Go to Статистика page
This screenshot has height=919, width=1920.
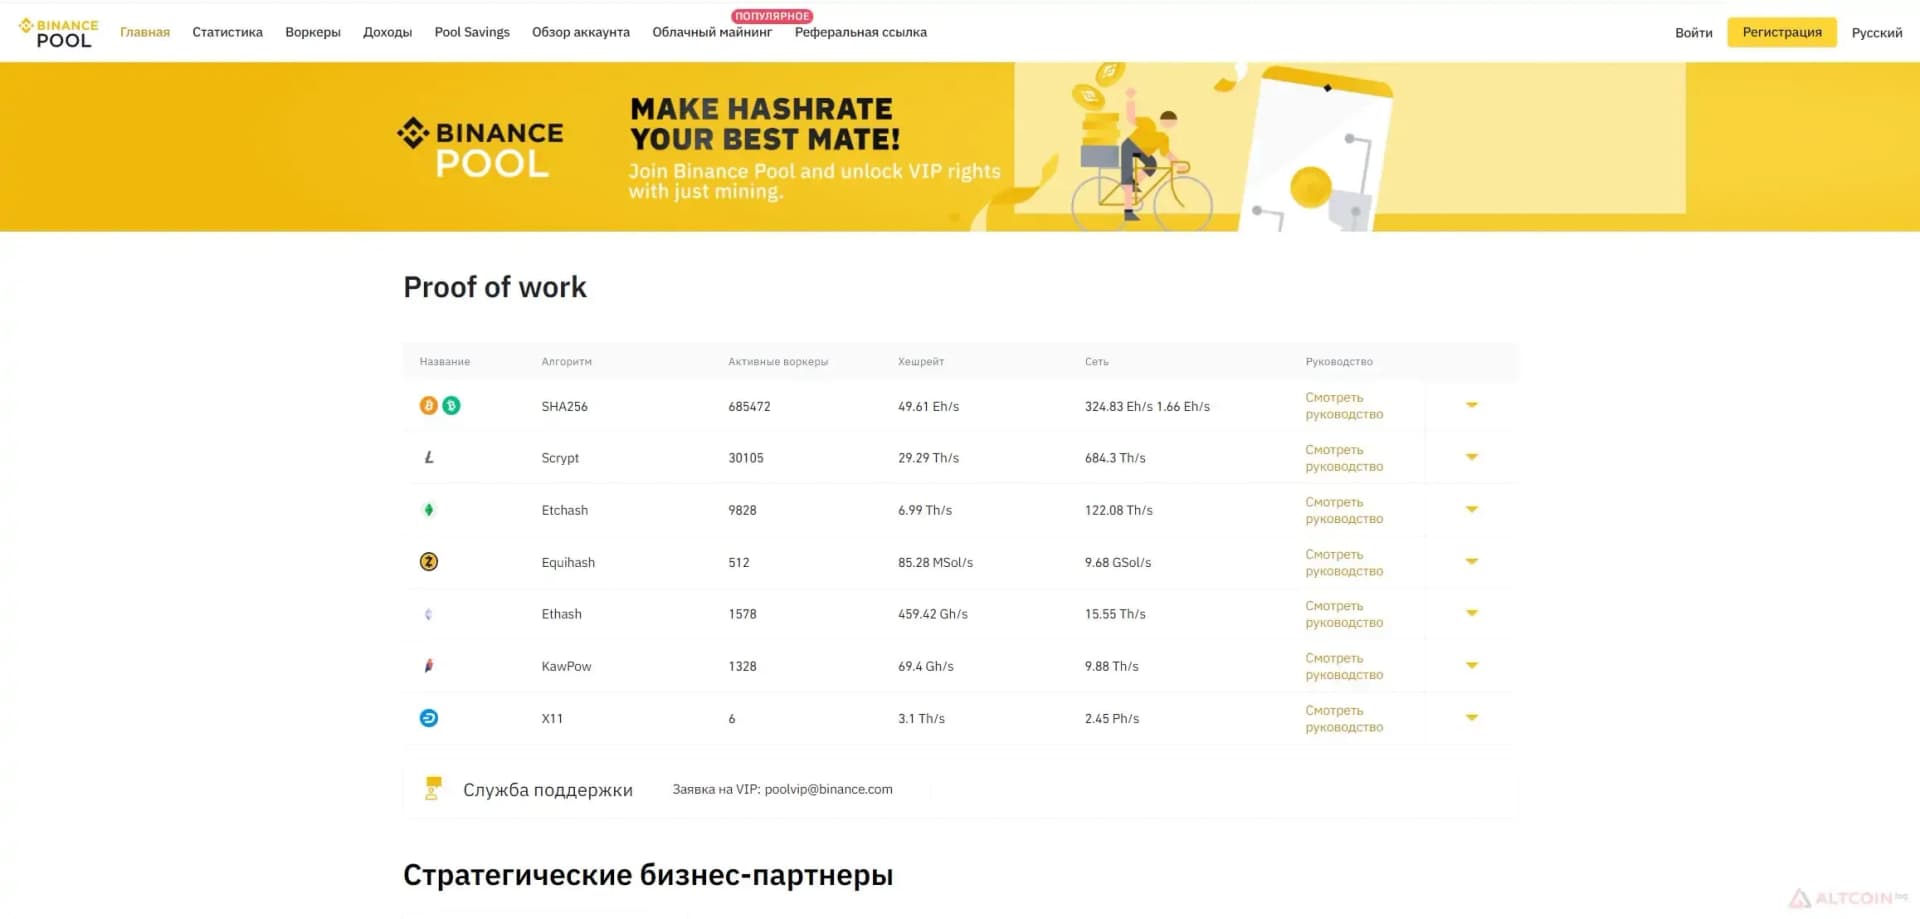coord(227,32)
